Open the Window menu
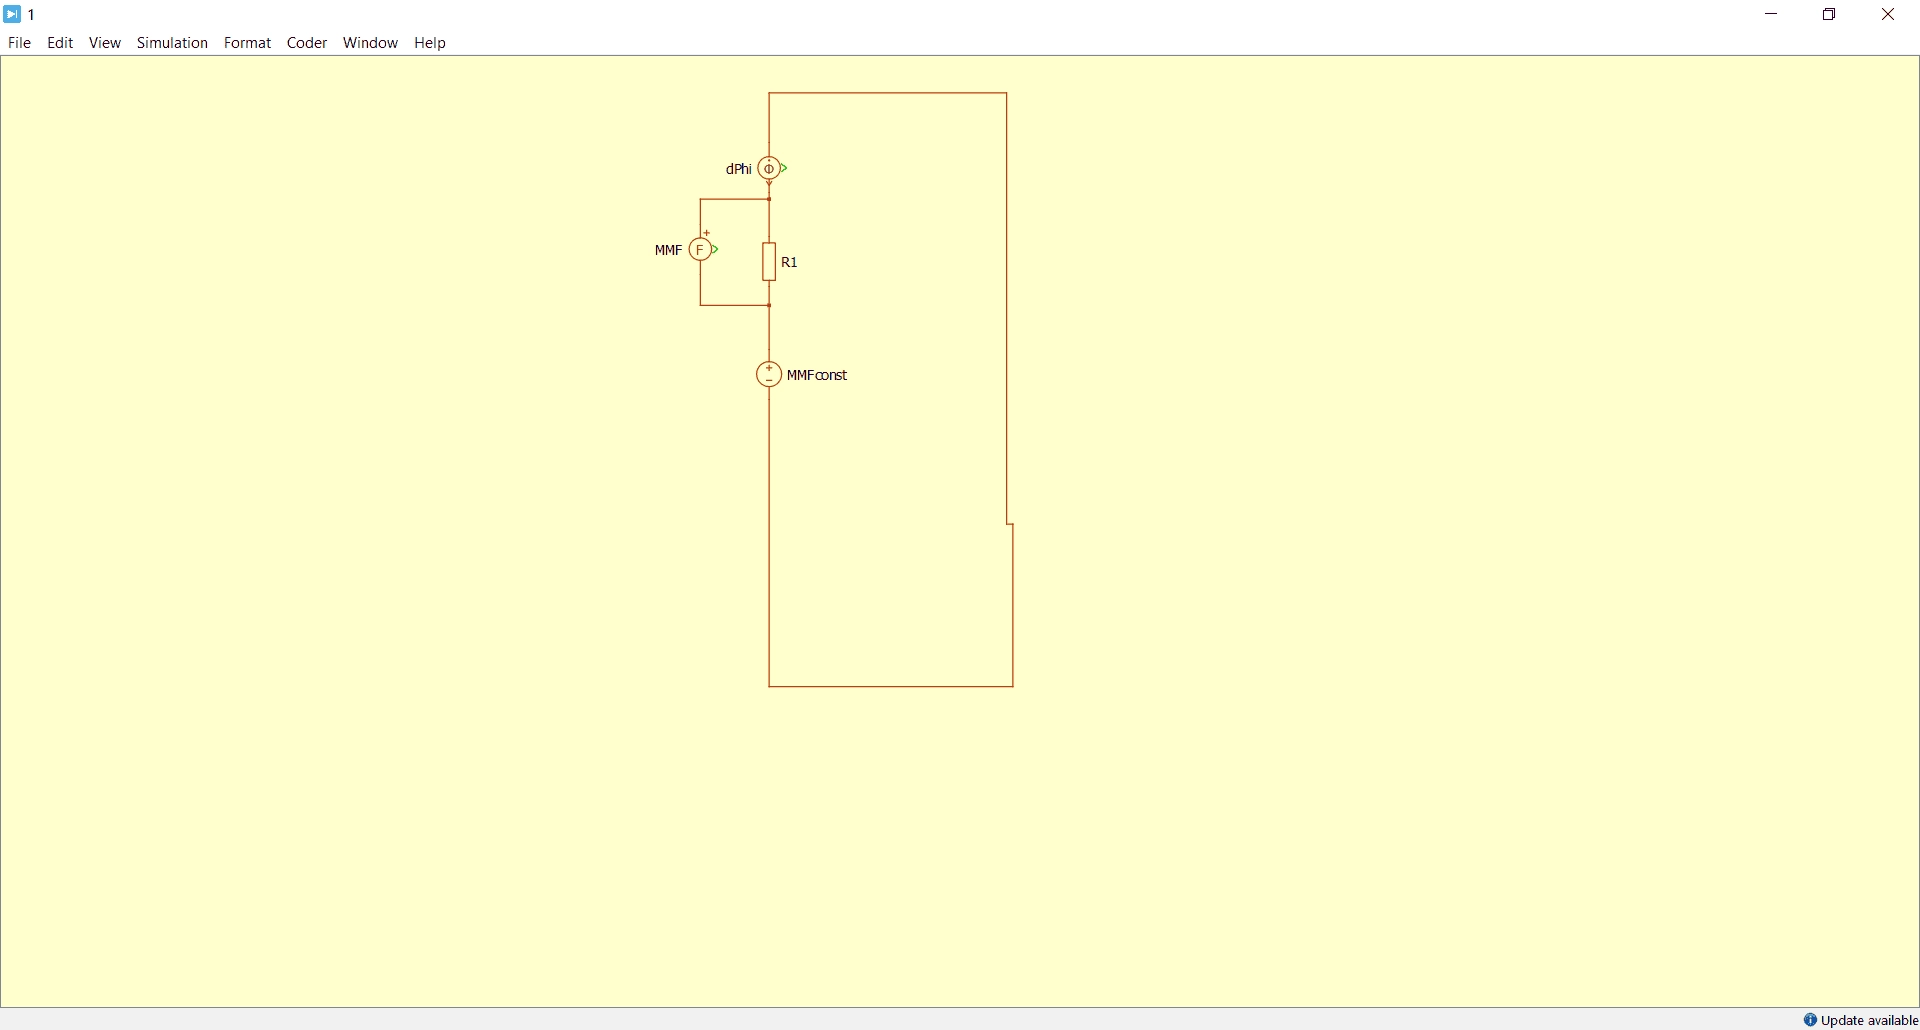Image resolution: width=1920 pixels, height=1030 pixels. pyautogui.click(x=370, y=43)
